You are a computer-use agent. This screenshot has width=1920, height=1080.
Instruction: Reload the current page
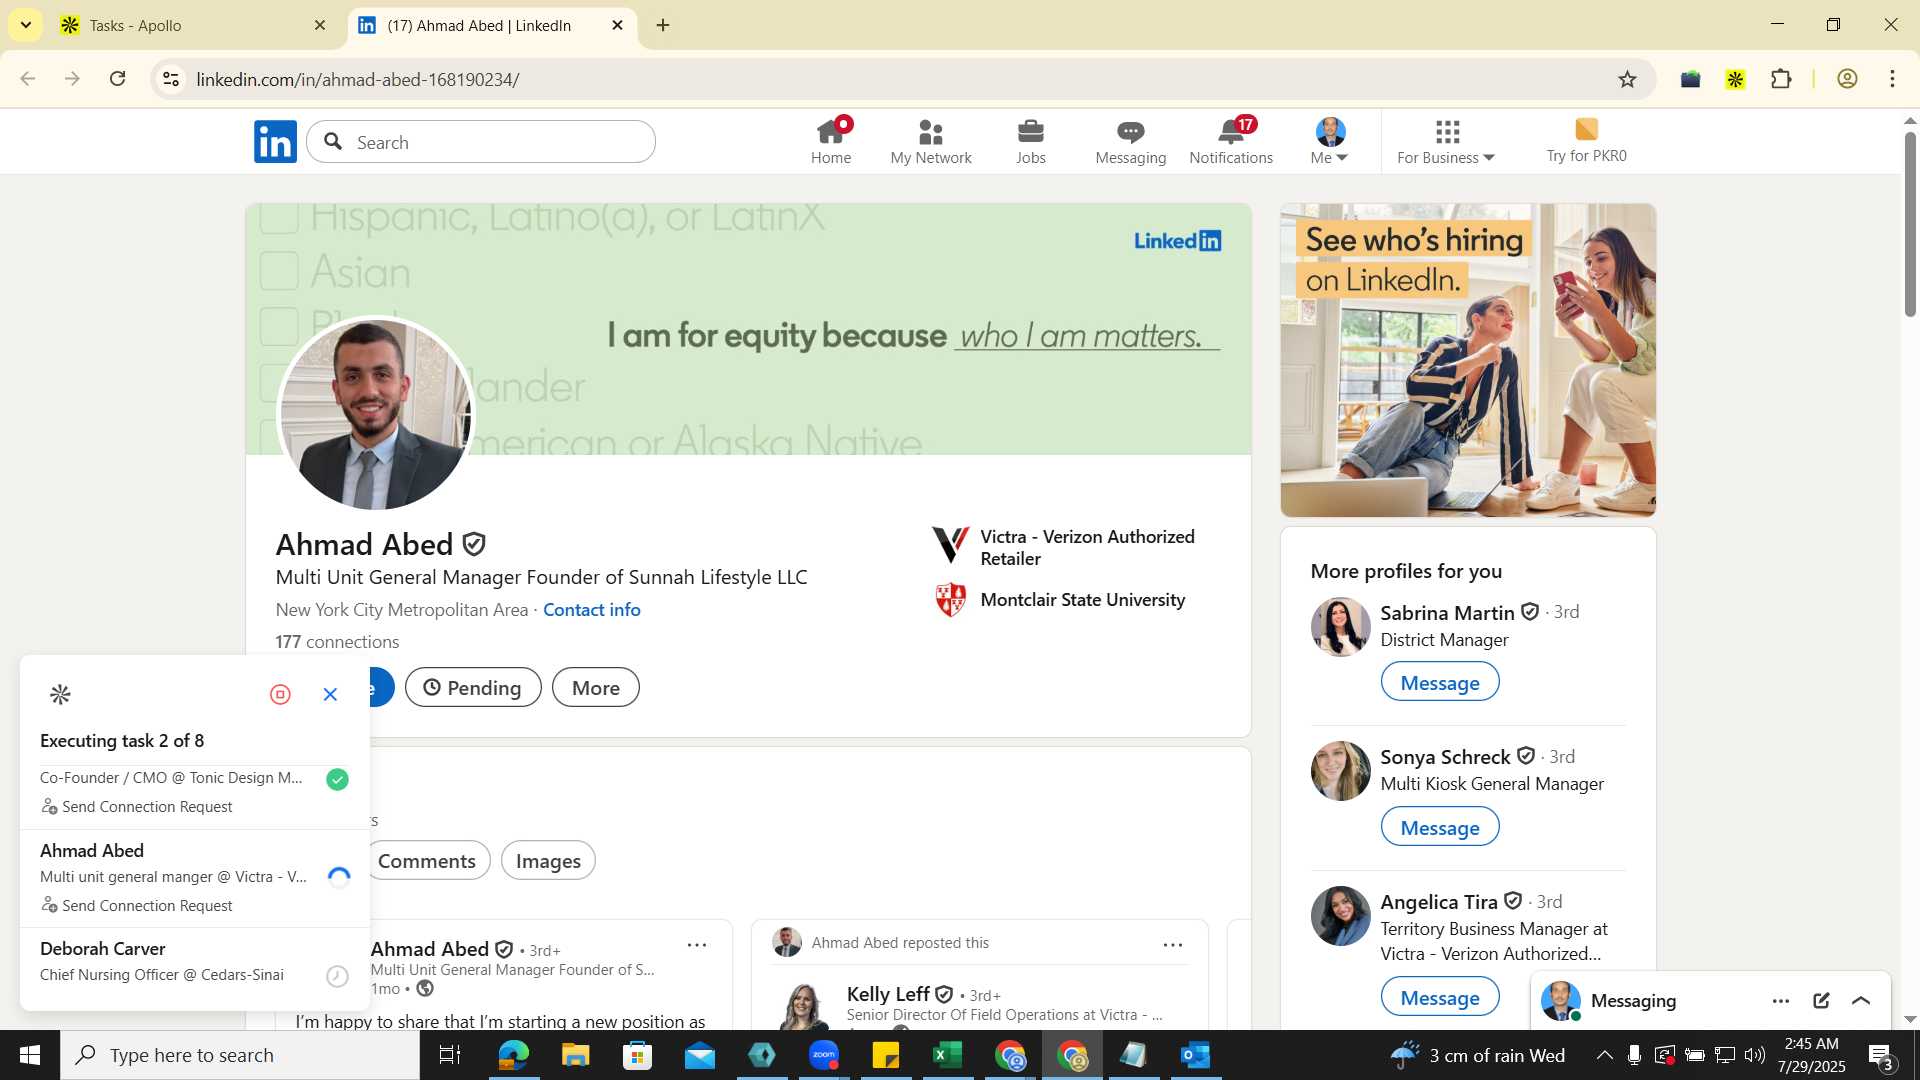click(x=118, y=79)
